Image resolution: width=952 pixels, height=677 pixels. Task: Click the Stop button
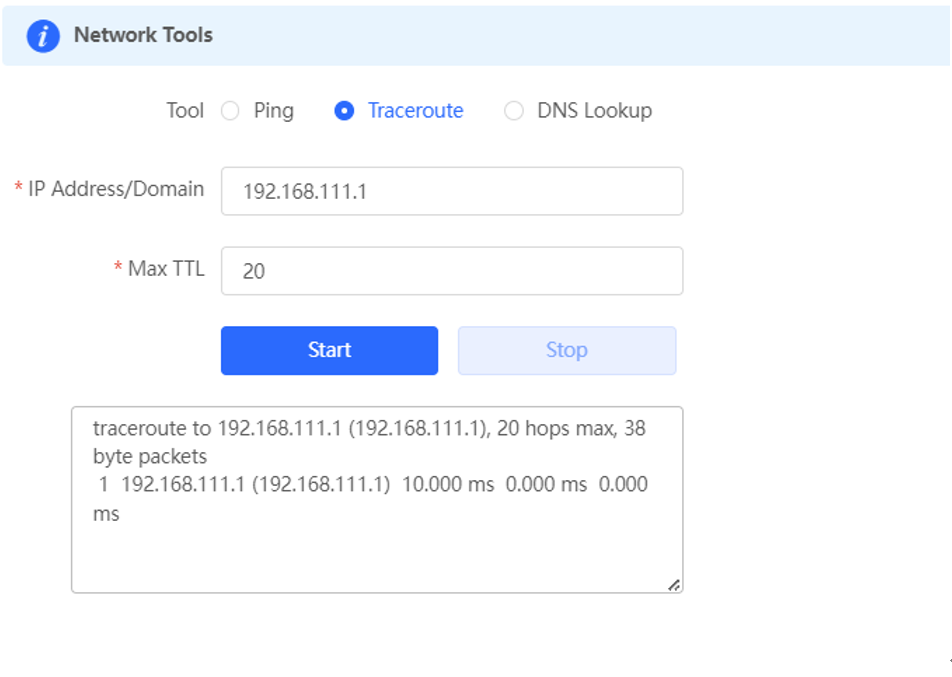click(566, 350)
